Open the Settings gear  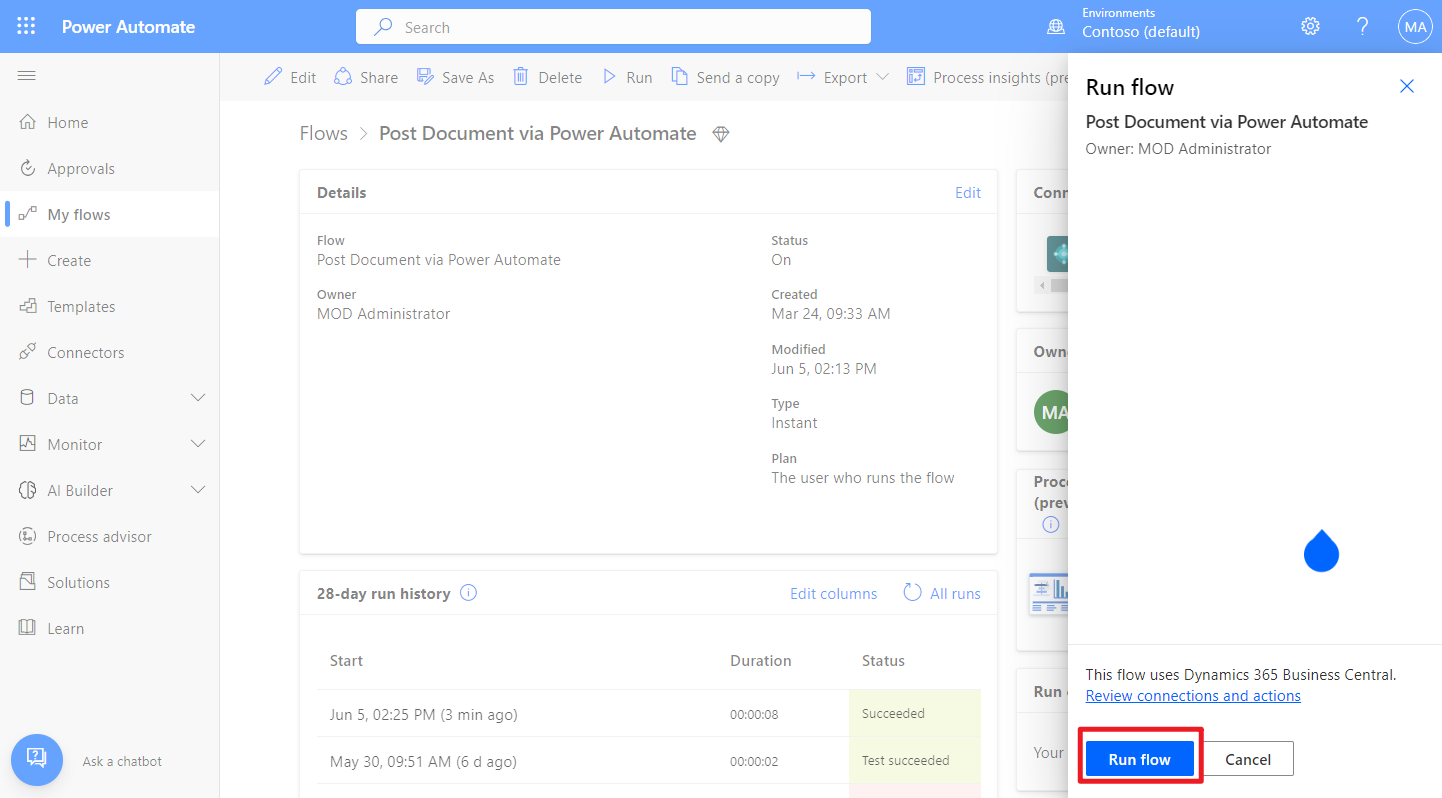1310,26
